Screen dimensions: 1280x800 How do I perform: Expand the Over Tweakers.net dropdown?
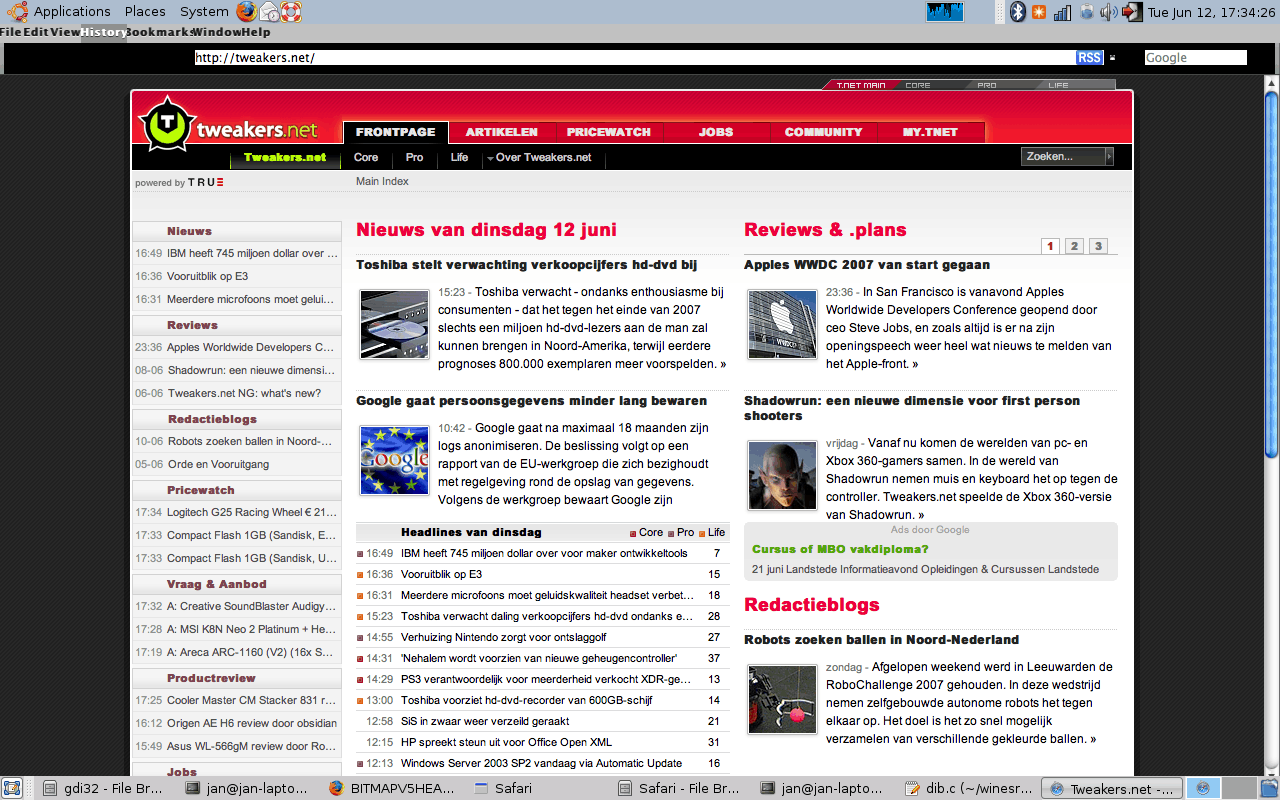(539, 158)
